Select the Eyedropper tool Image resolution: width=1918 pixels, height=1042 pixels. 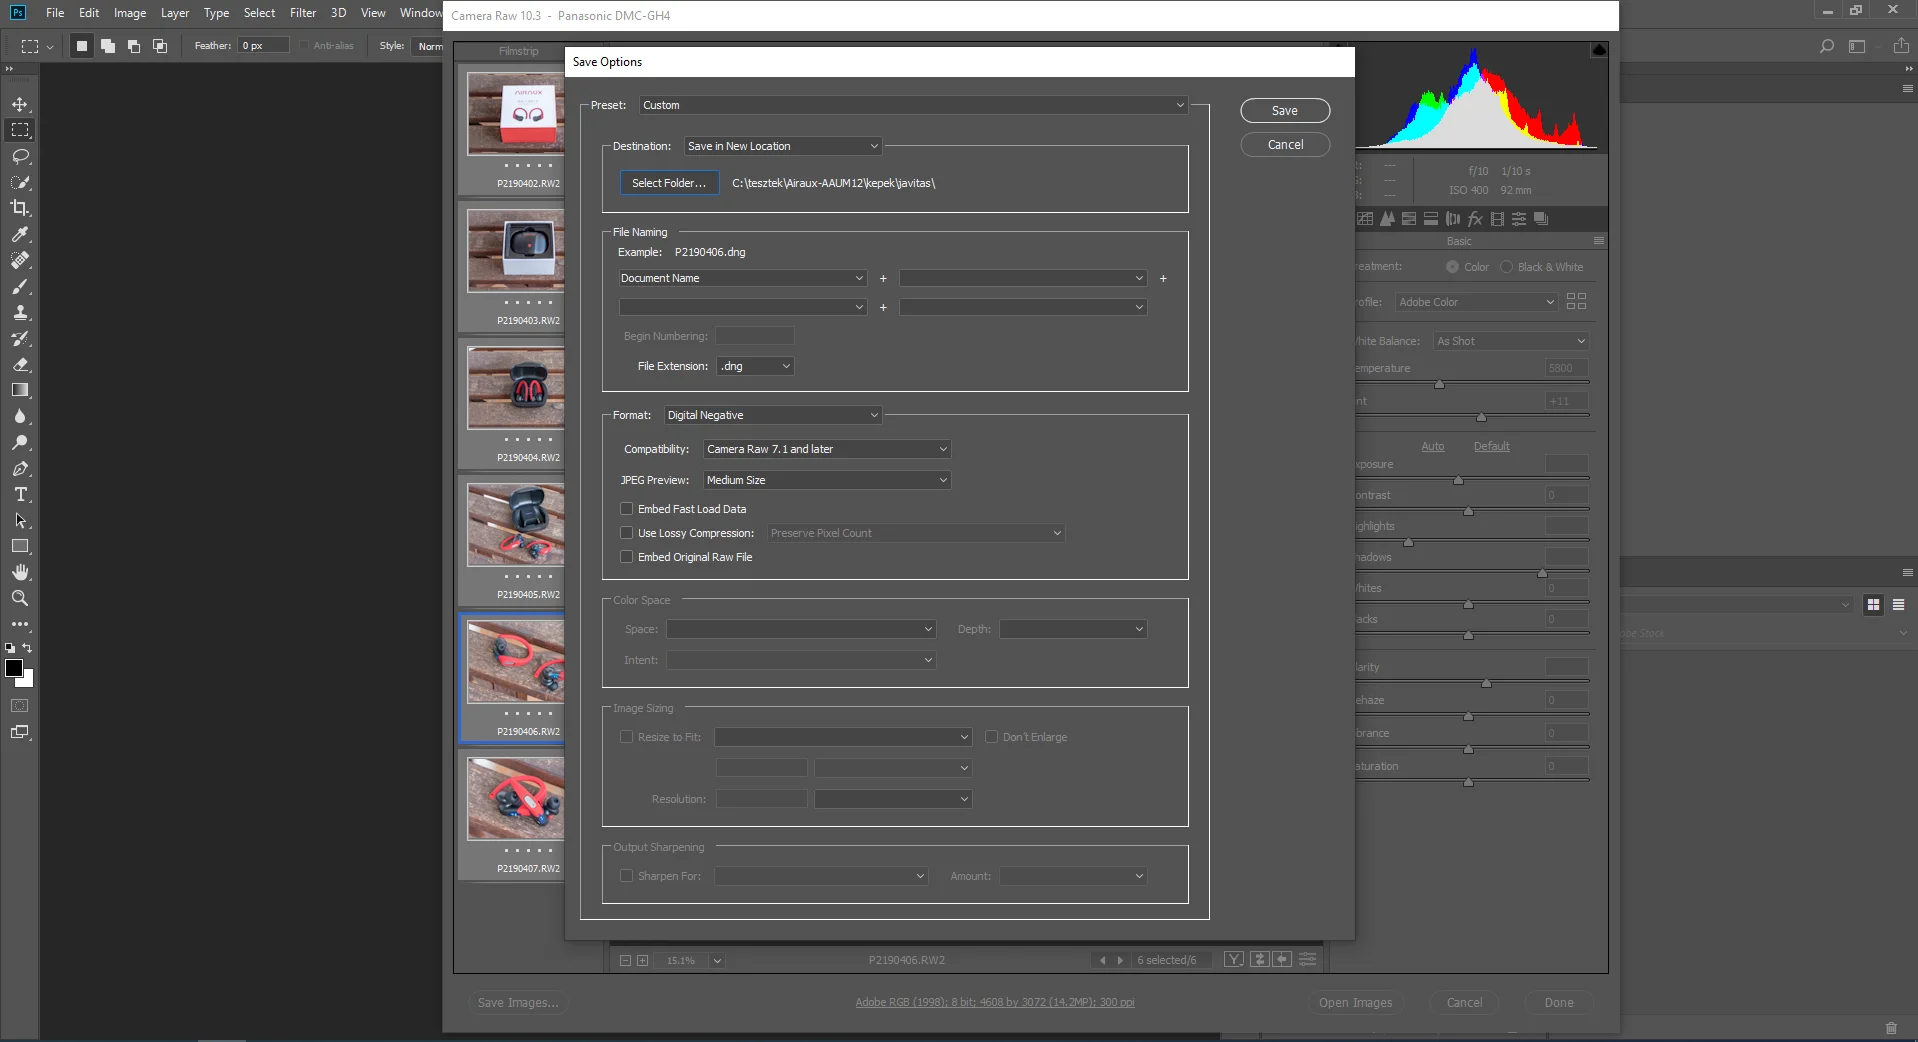(20, 234)
